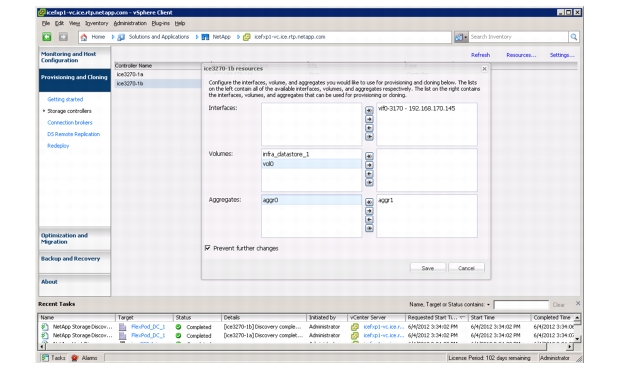
Task: Click the Recent Tasks horizontal scrollbar
Action: 306,347
